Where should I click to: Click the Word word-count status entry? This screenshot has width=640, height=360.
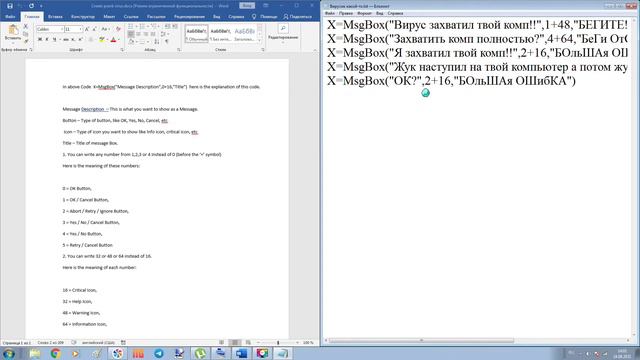[51, 342]
